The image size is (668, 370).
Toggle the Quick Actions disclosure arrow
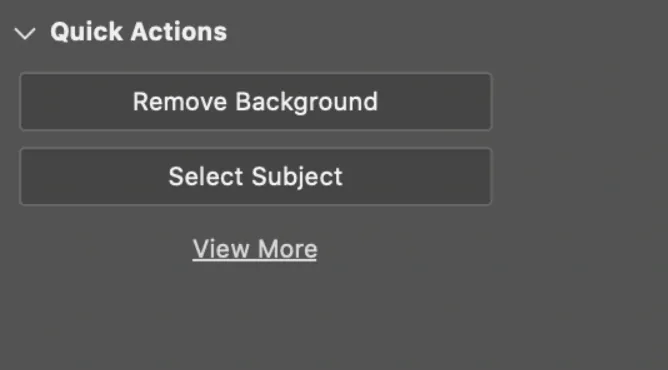[x=25, y=33]
